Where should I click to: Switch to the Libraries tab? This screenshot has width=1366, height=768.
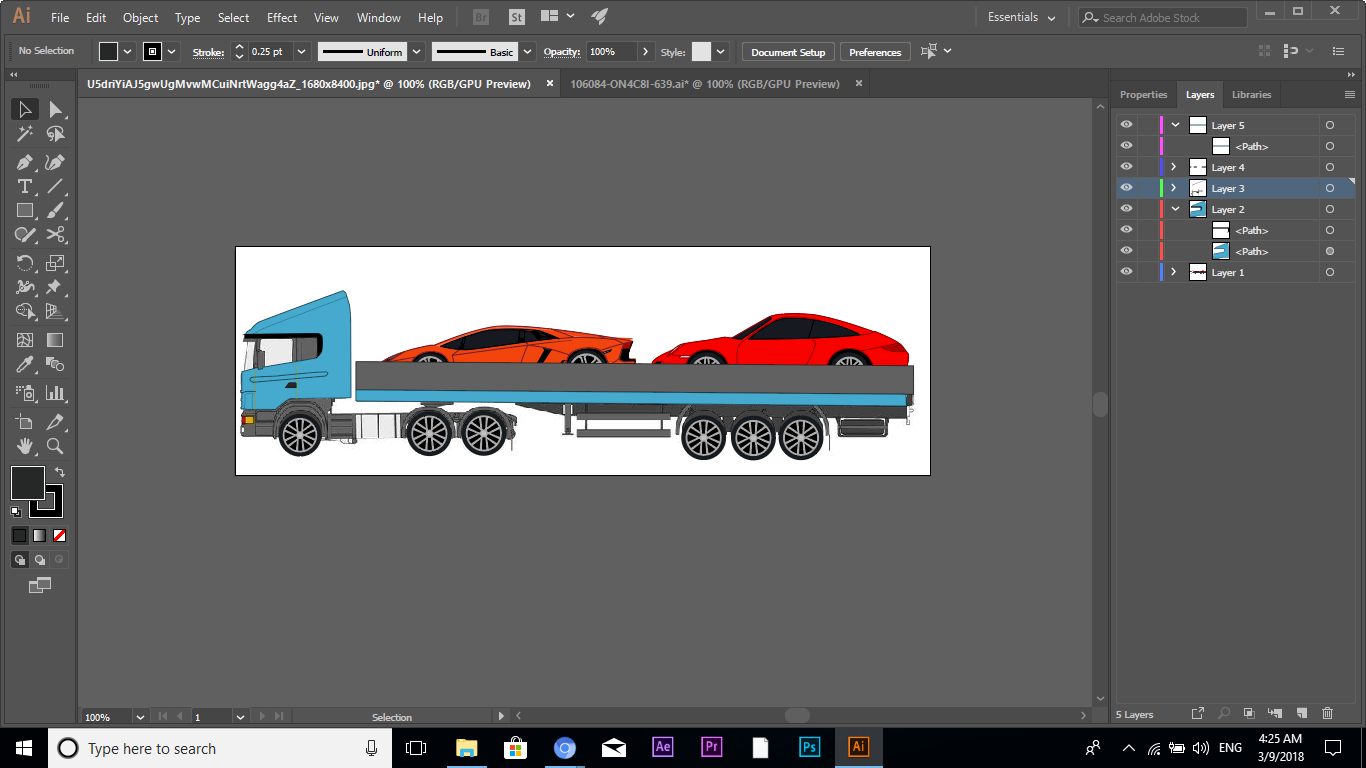click(x=1251, y=95)
